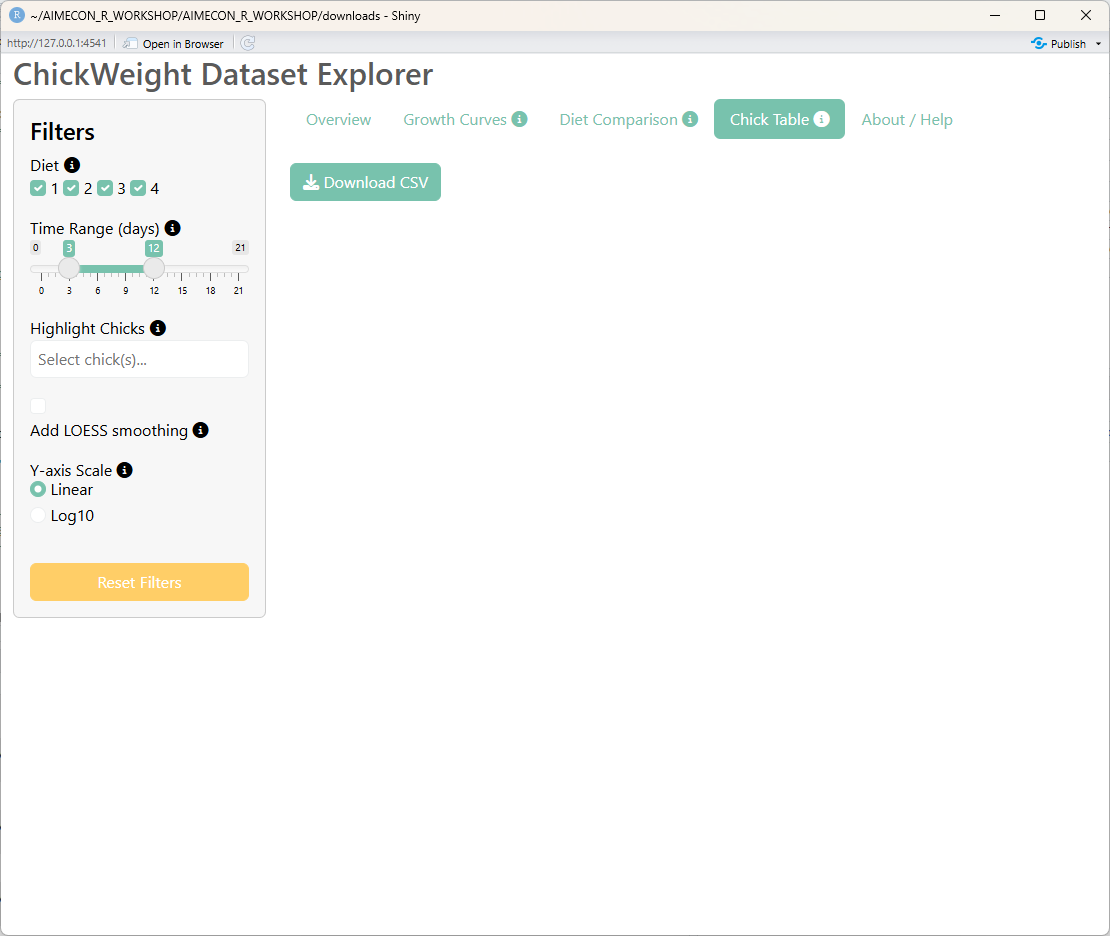Click the upper time range slider handle at 12

coord(154,269)
